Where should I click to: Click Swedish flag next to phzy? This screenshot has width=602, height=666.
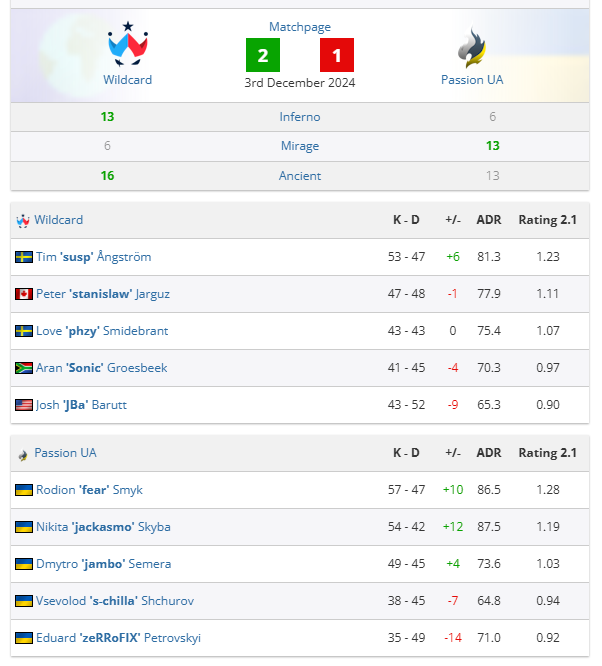pos(24,331)
